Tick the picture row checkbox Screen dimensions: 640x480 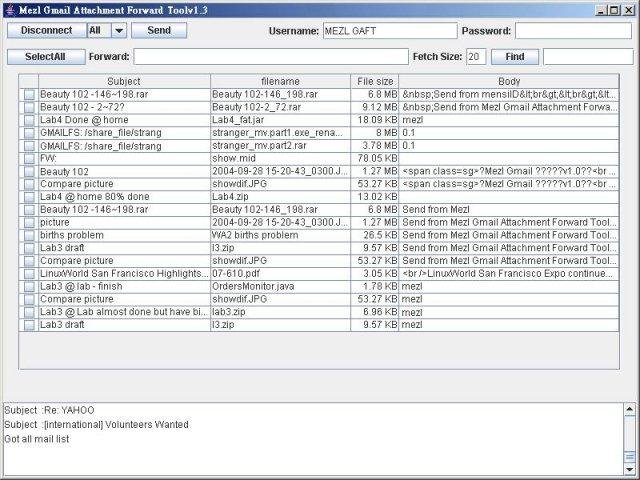pos(29,222)
